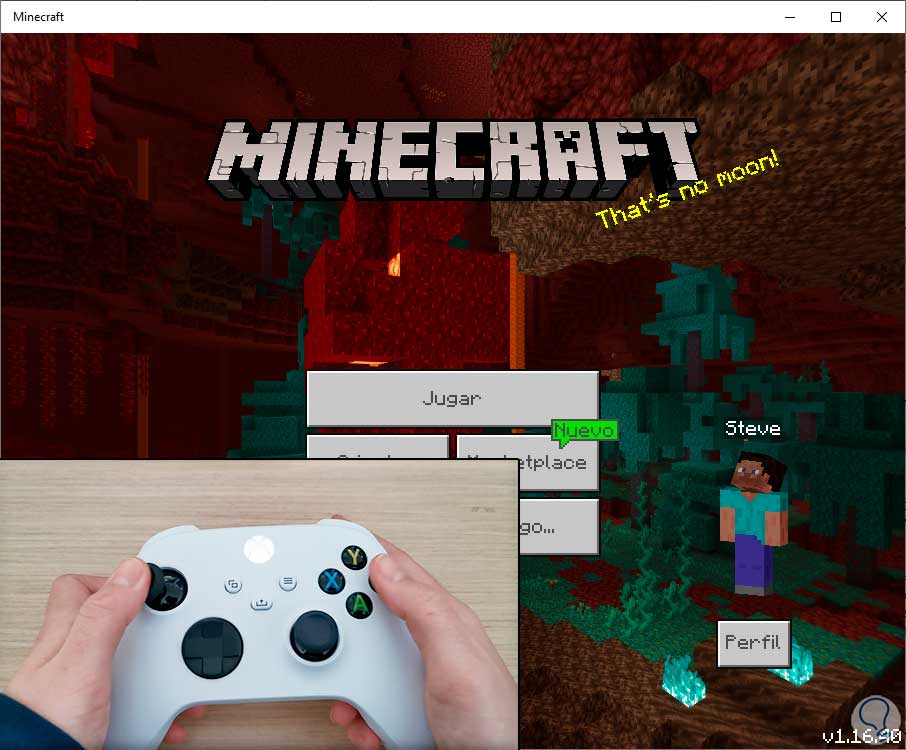
Task: Click the Minecraft title bar text
Action: tap(38, 17)
